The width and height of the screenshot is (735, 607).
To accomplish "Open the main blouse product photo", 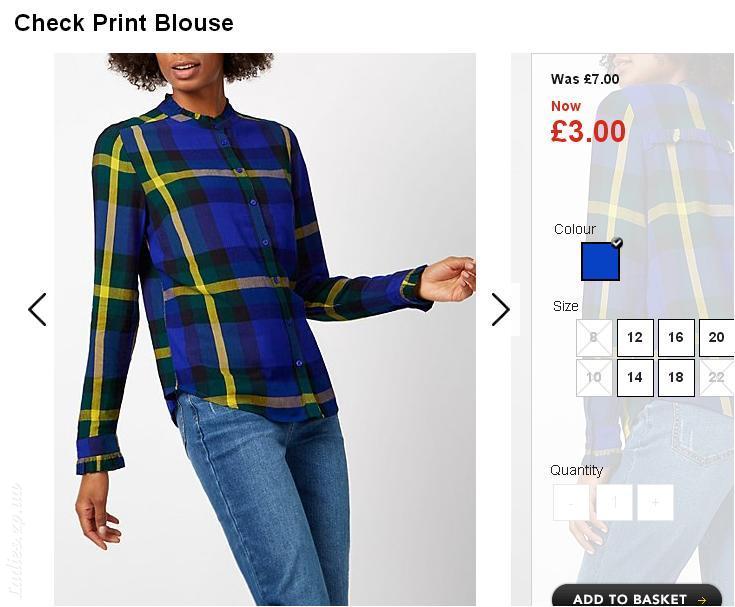I will tap(265, 330).
